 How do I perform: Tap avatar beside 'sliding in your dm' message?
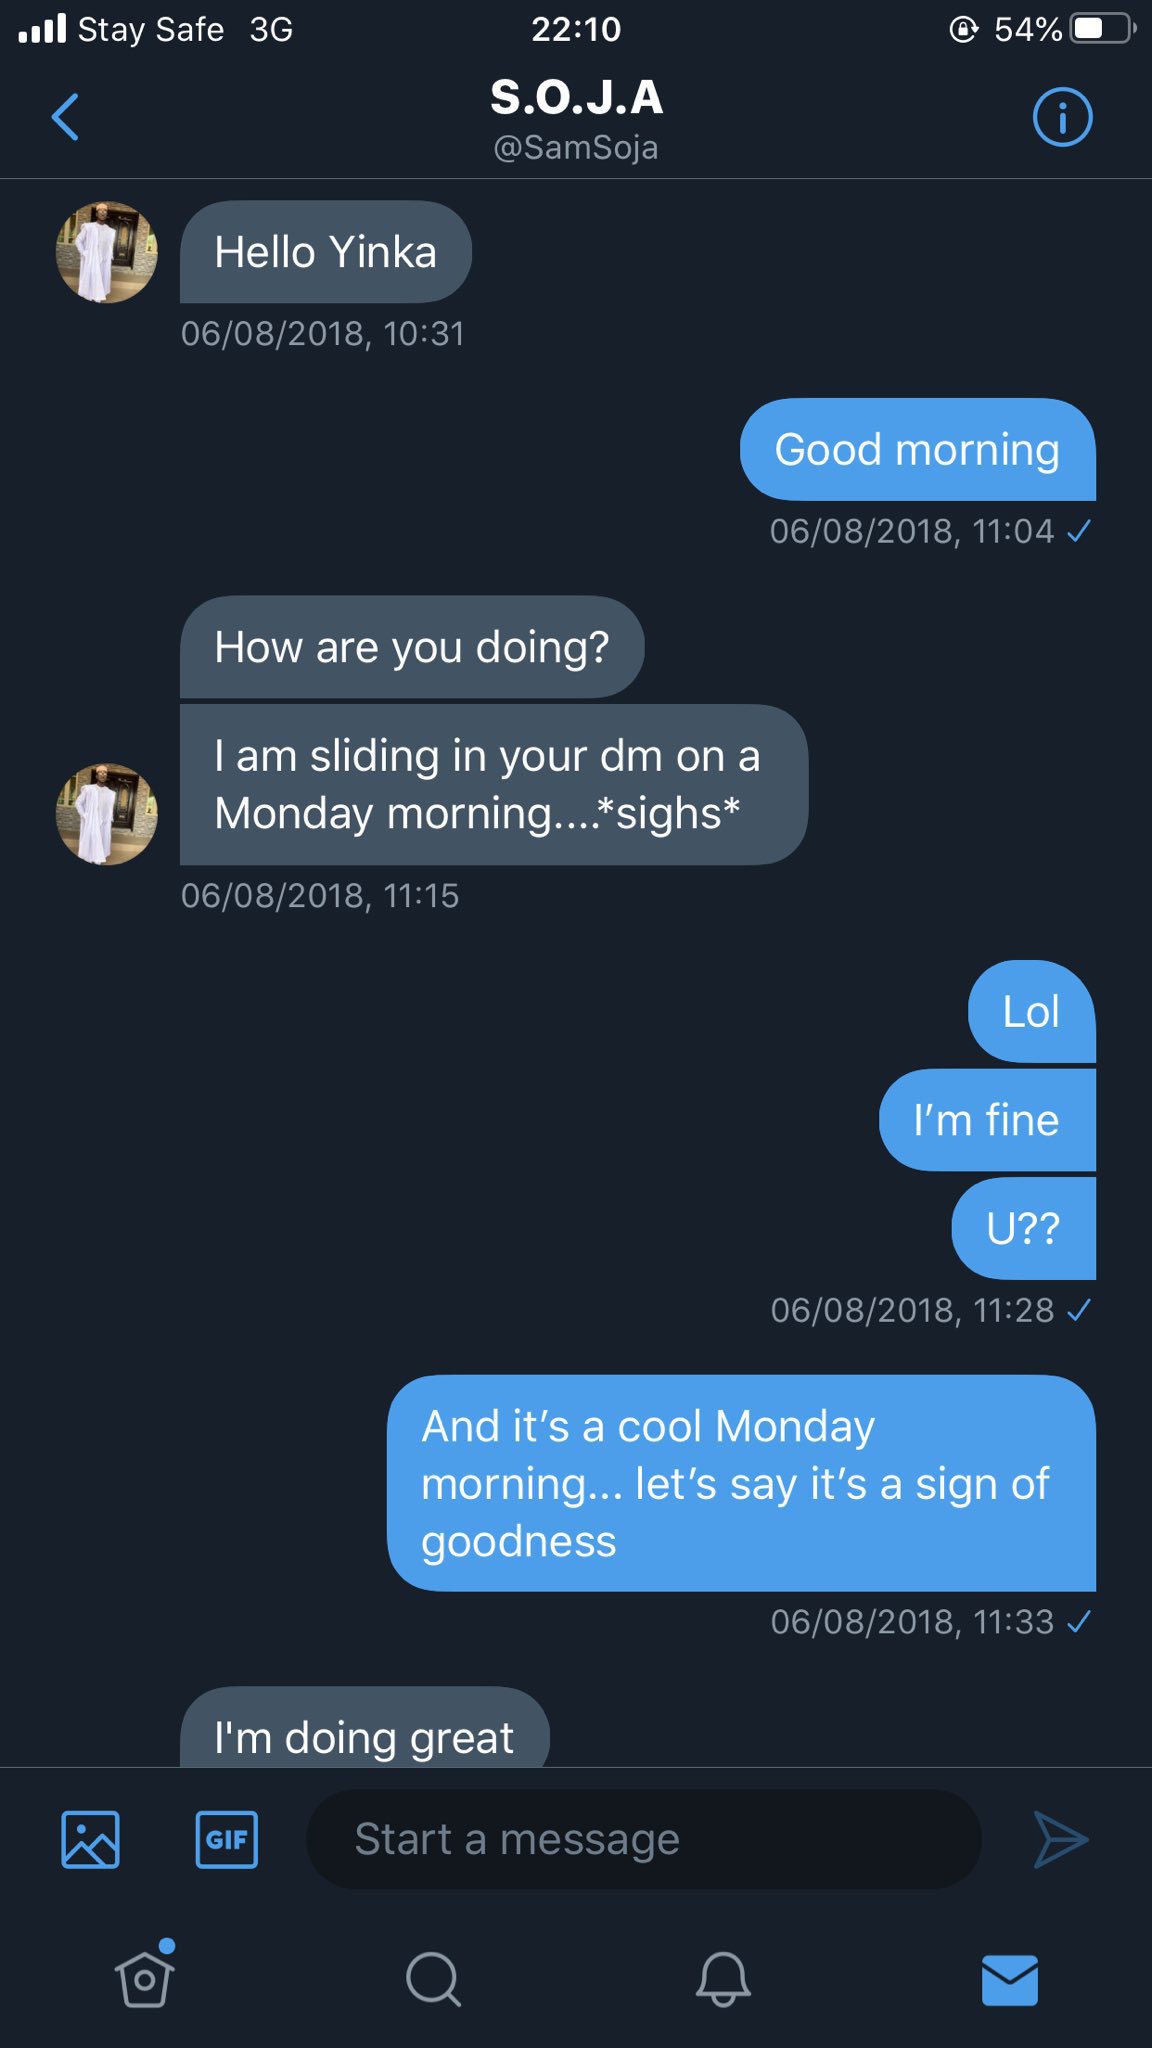(106, 814)
